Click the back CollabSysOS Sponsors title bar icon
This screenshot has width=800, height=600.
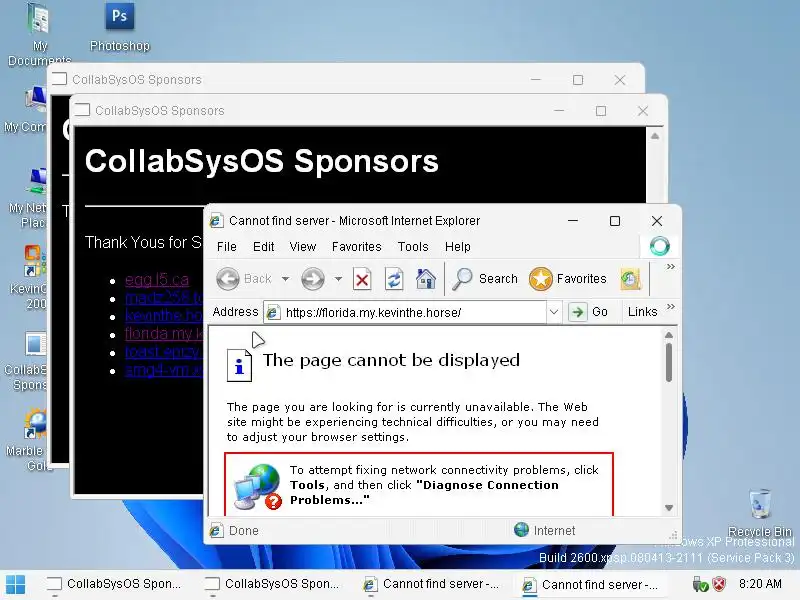point(59,79)
